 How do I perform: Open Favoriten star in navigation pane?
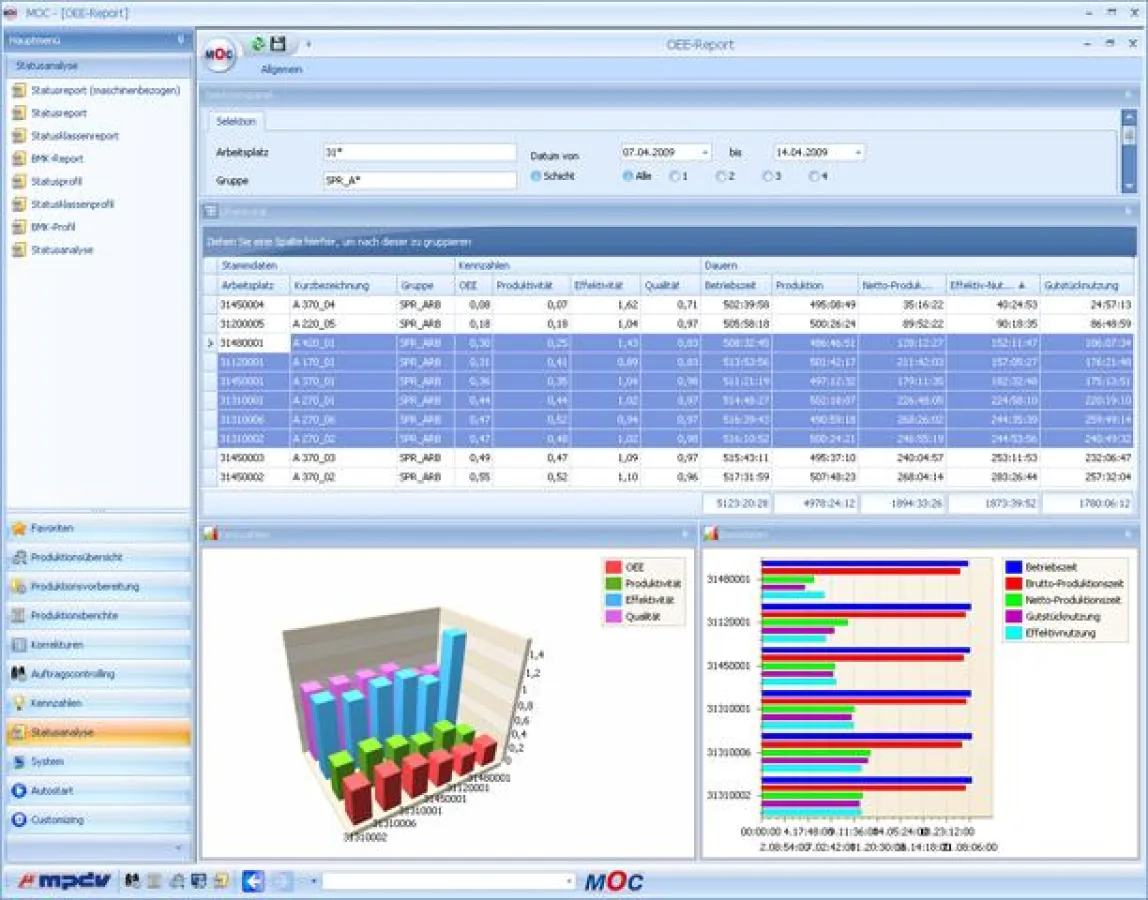(x=19, y=528)
